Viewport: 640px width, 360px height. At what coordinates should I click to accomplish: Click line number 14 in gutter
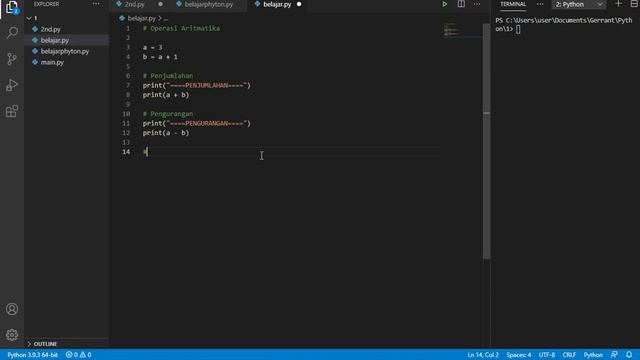tap(126, 152)
